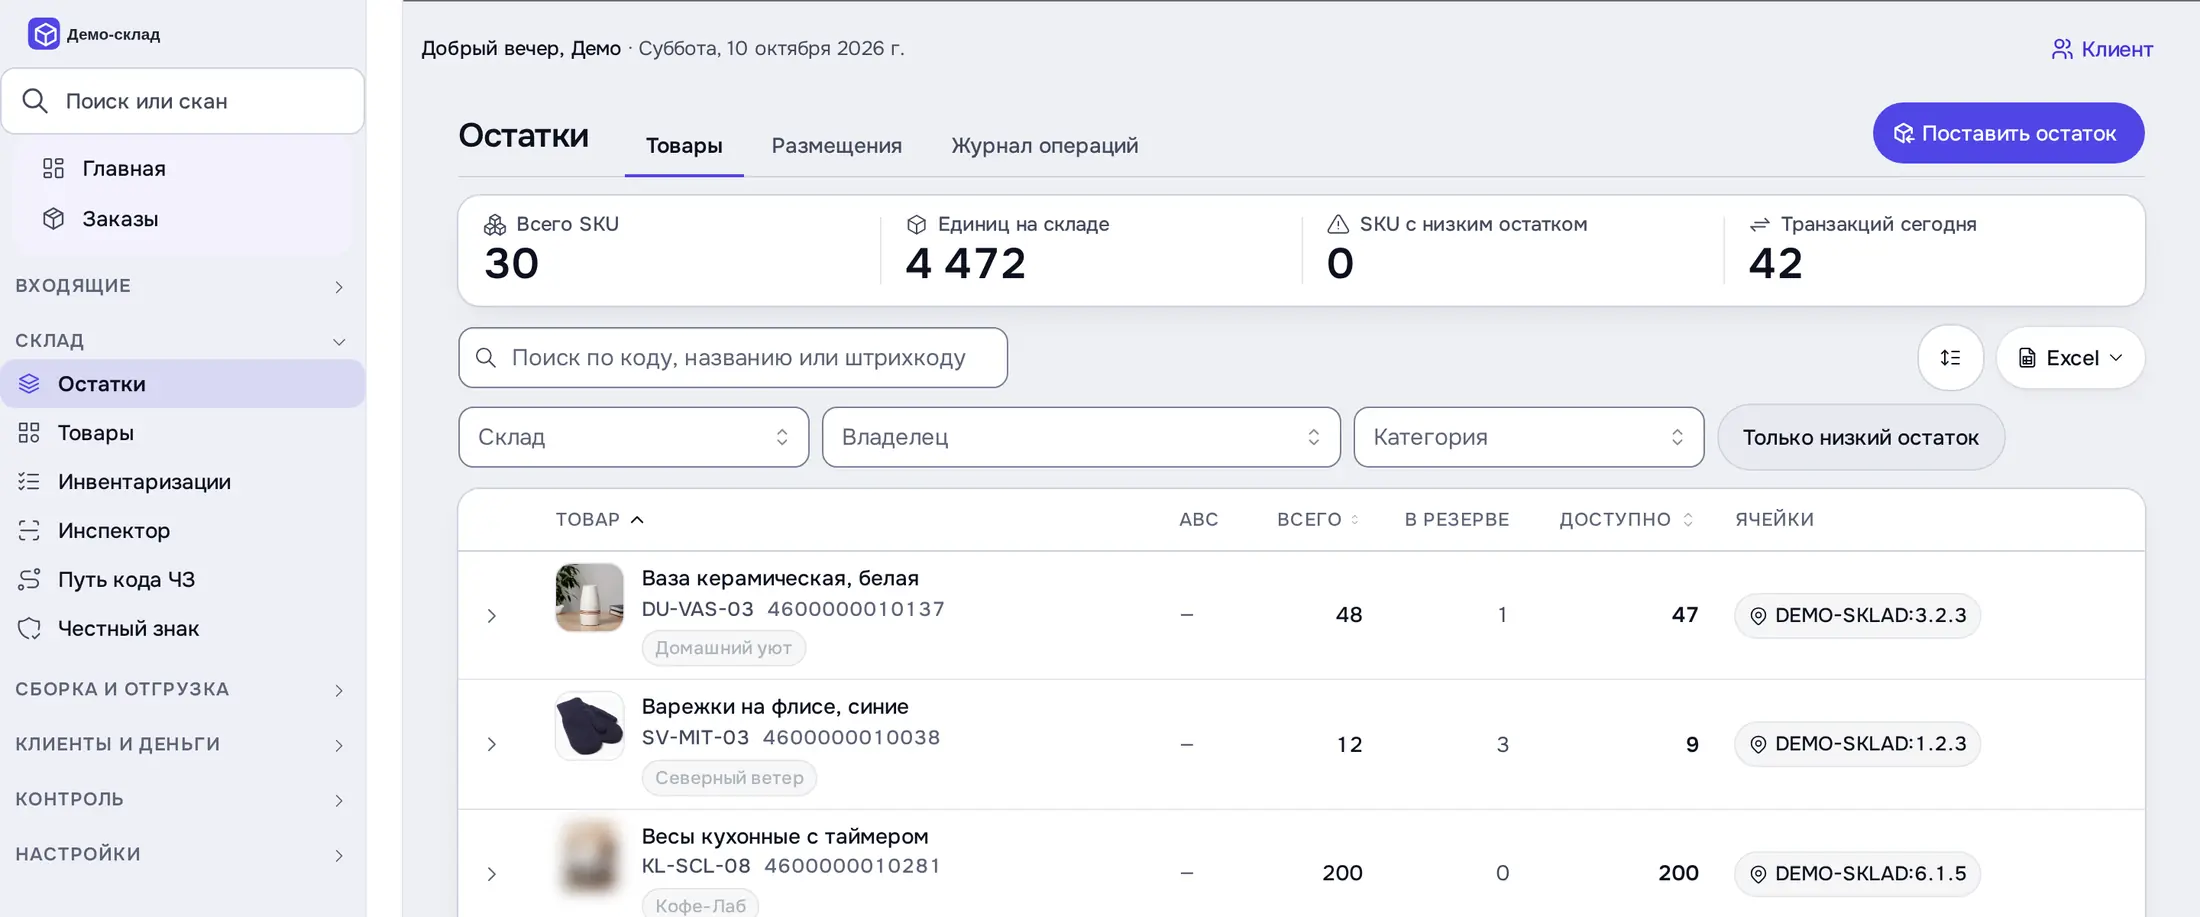
Task: Switch to the Размещения tab
Action: (836, 146)
